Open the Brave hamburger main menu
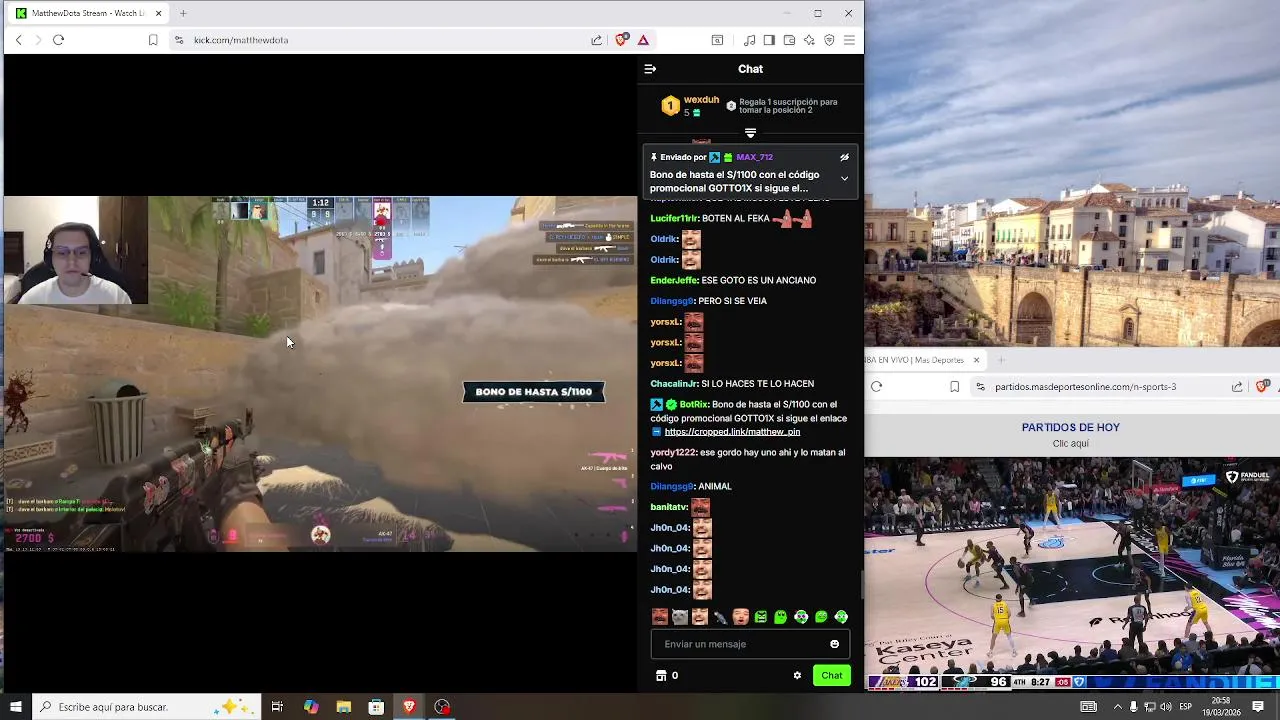Screen dimensions: 1280x720 coord(849,40)
